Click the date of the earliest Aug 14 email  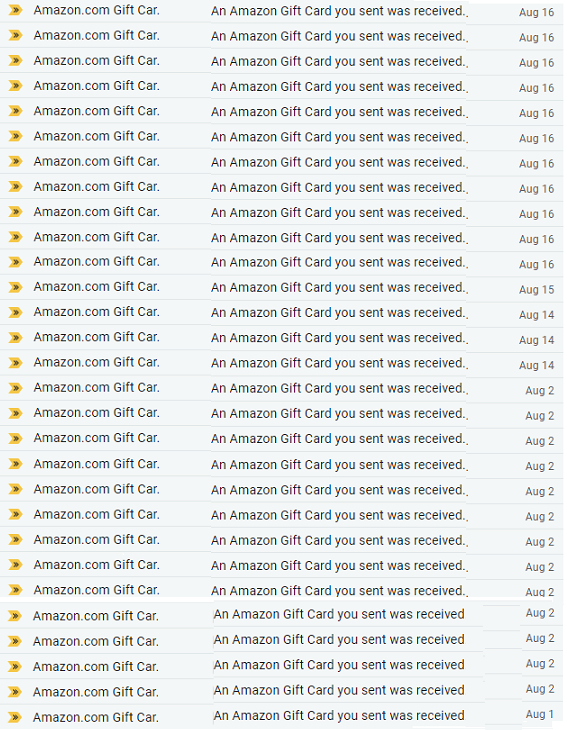click(536, 365)
